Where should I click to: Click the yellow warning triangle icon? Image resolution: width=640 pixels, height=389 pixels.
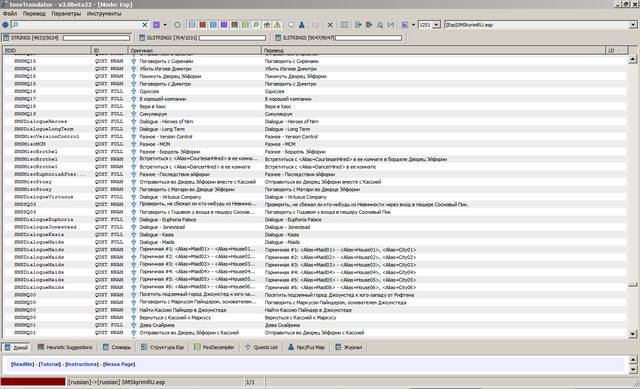[x=277, y=25]
